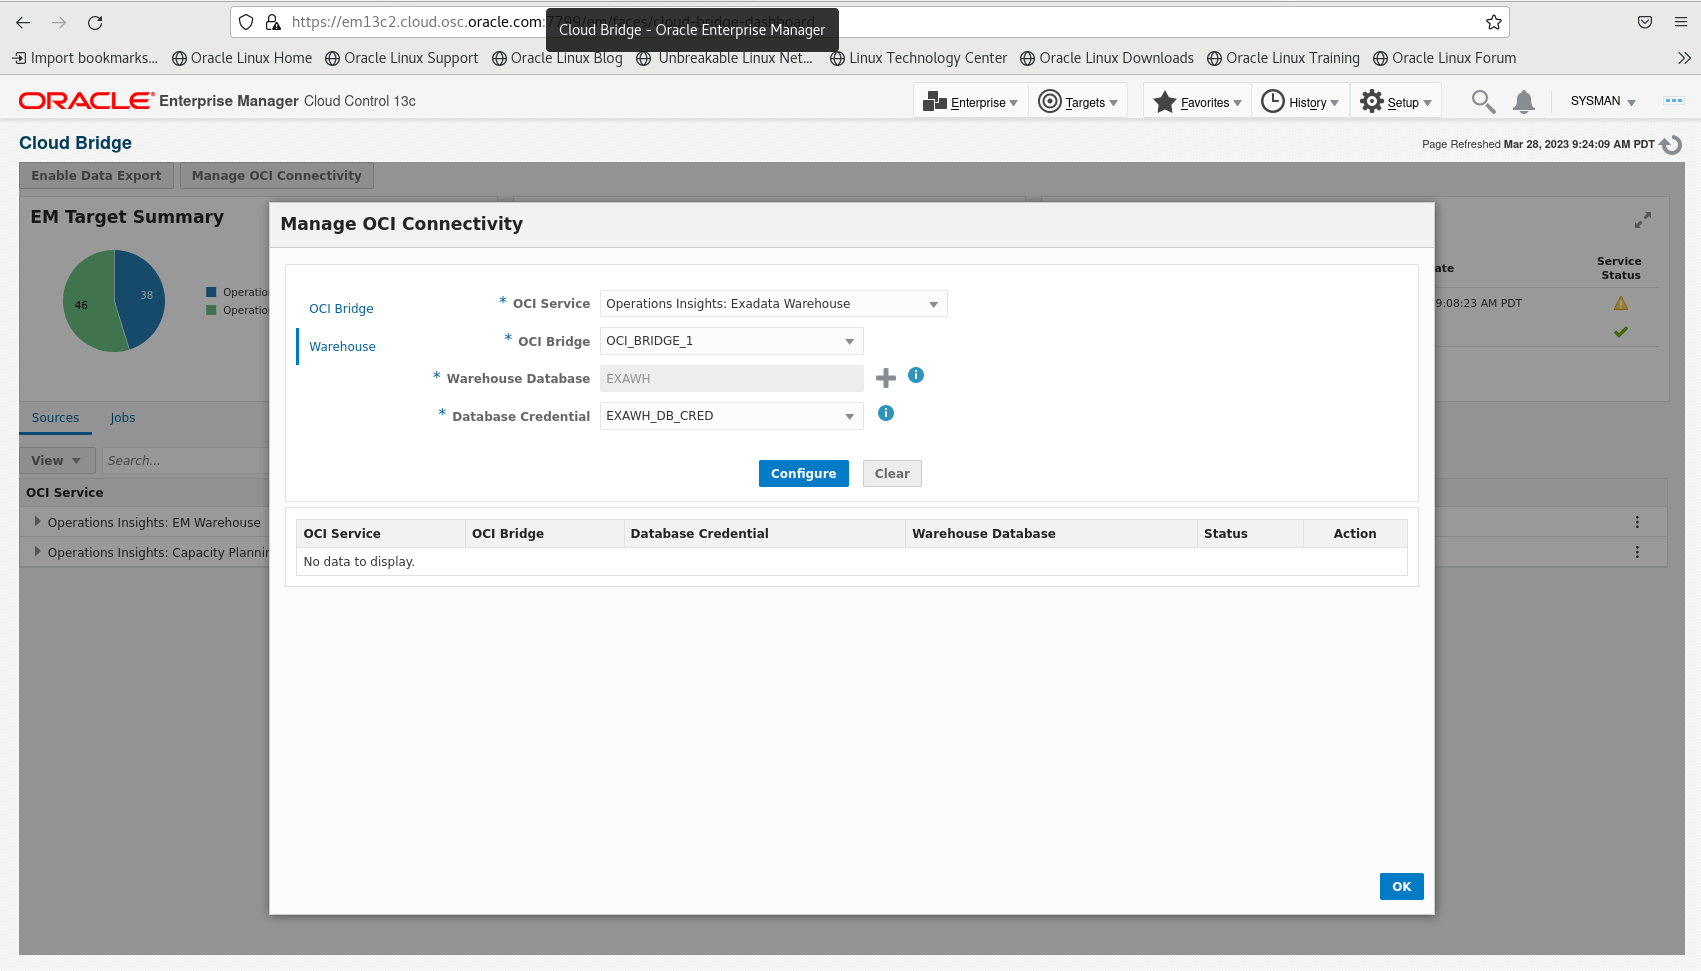Image resolution: width=1701 pixels, height=971 pixels.
Task: Open Oracle Linux Downloads bookmark
Action: (1107, 58)
